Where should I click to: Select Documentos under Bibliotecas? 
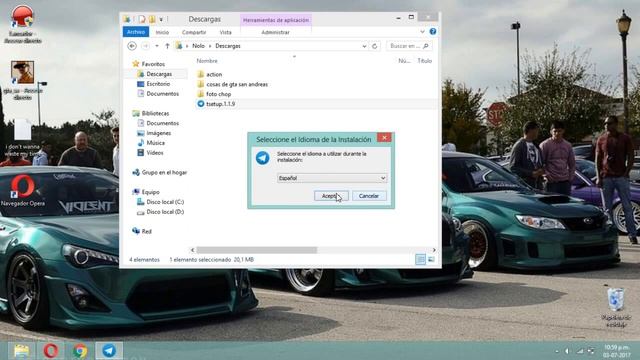click(162, 123)
